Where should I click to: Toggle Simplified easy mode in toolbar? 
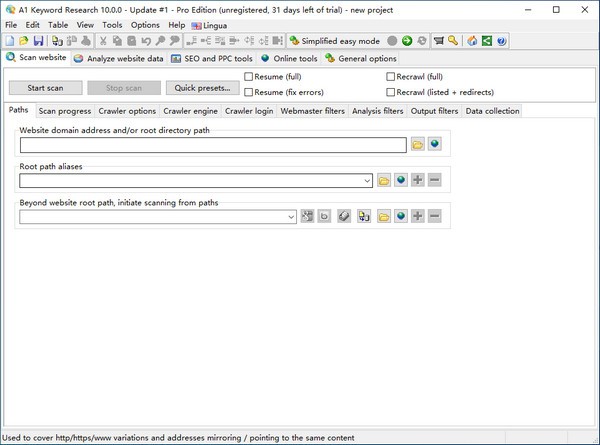click(x=334, y=41)
